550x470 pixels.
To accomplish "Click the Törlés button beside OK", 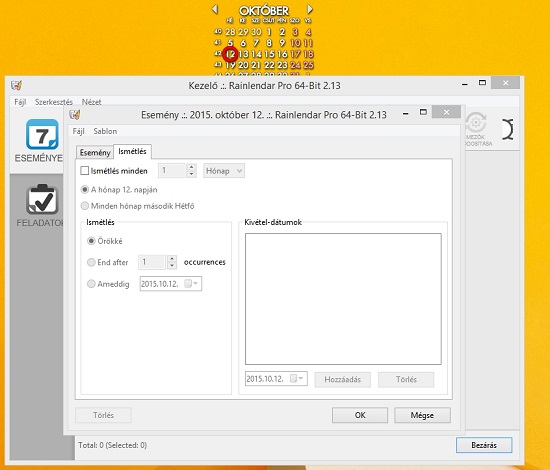I will pyautogui.click(x=103, y=415).
